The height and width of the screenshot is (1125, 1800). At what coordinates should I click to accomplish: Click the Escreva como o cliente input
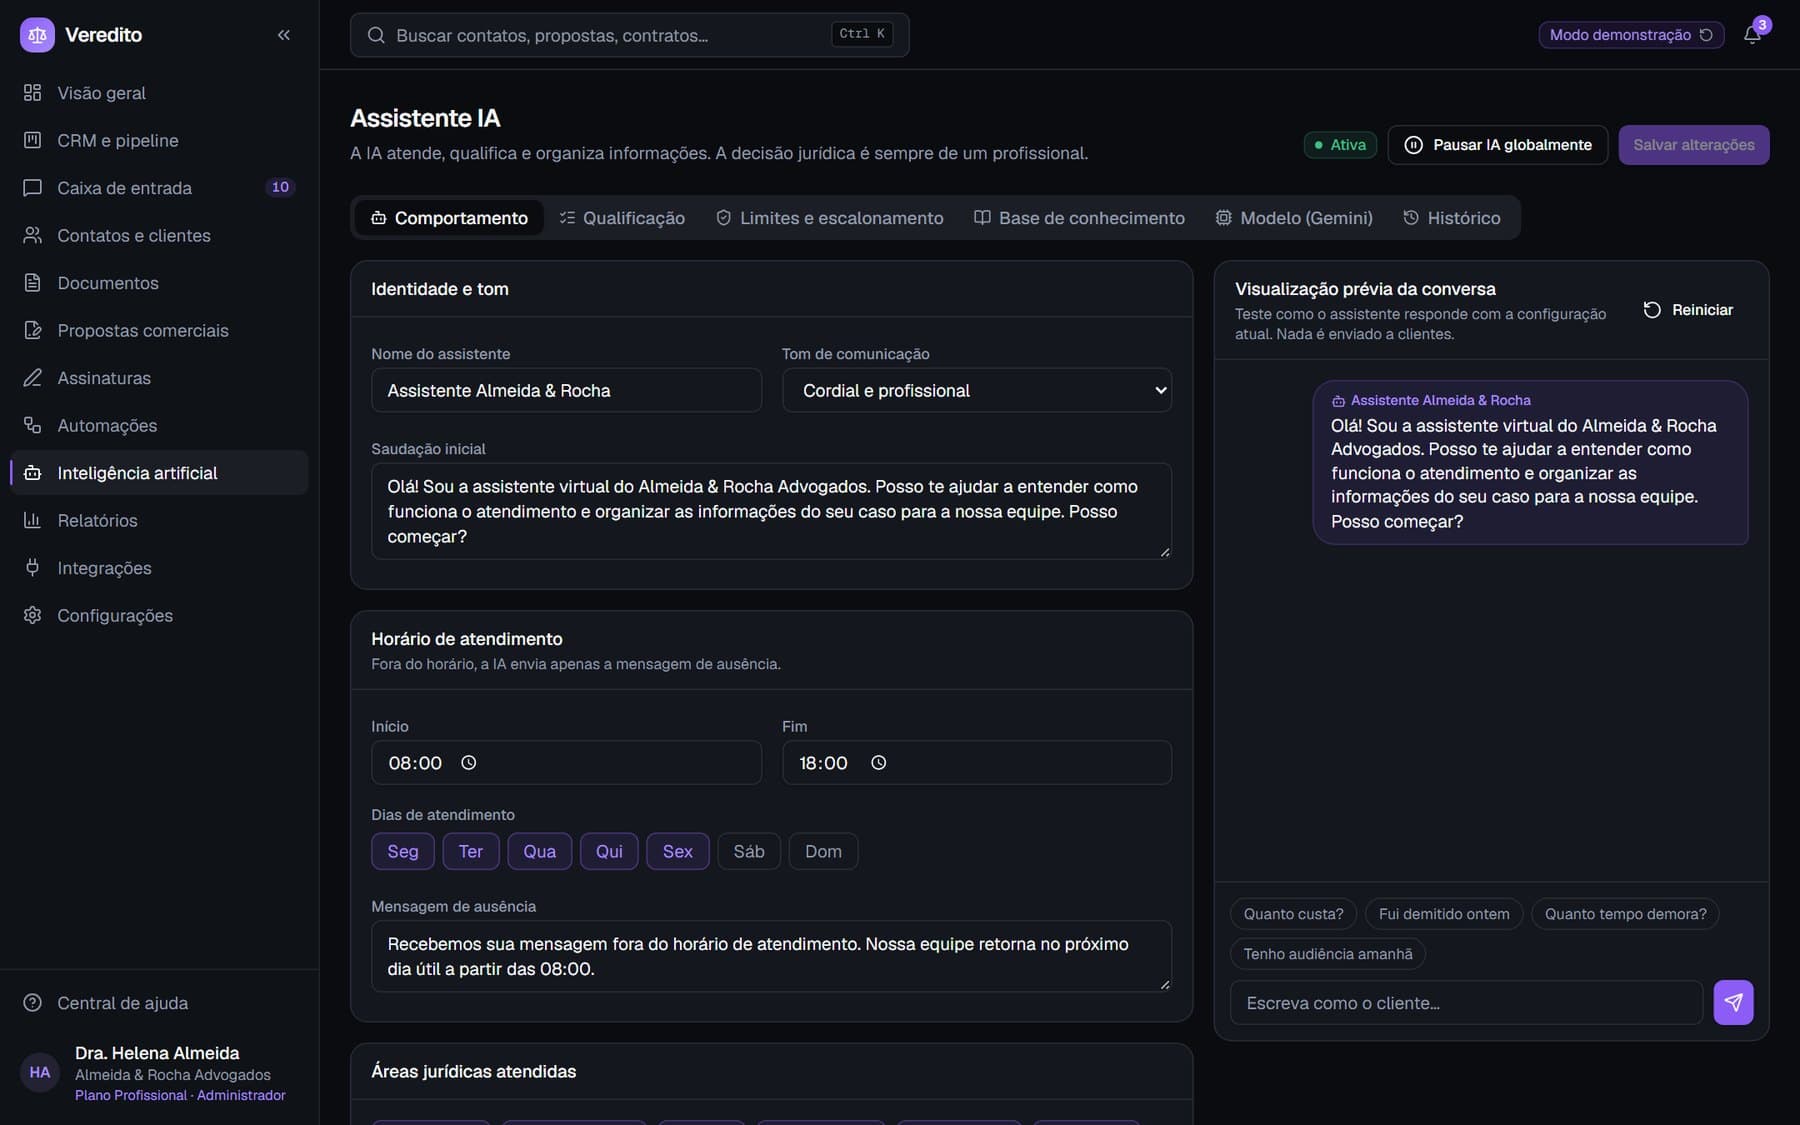point(1466,1002)
